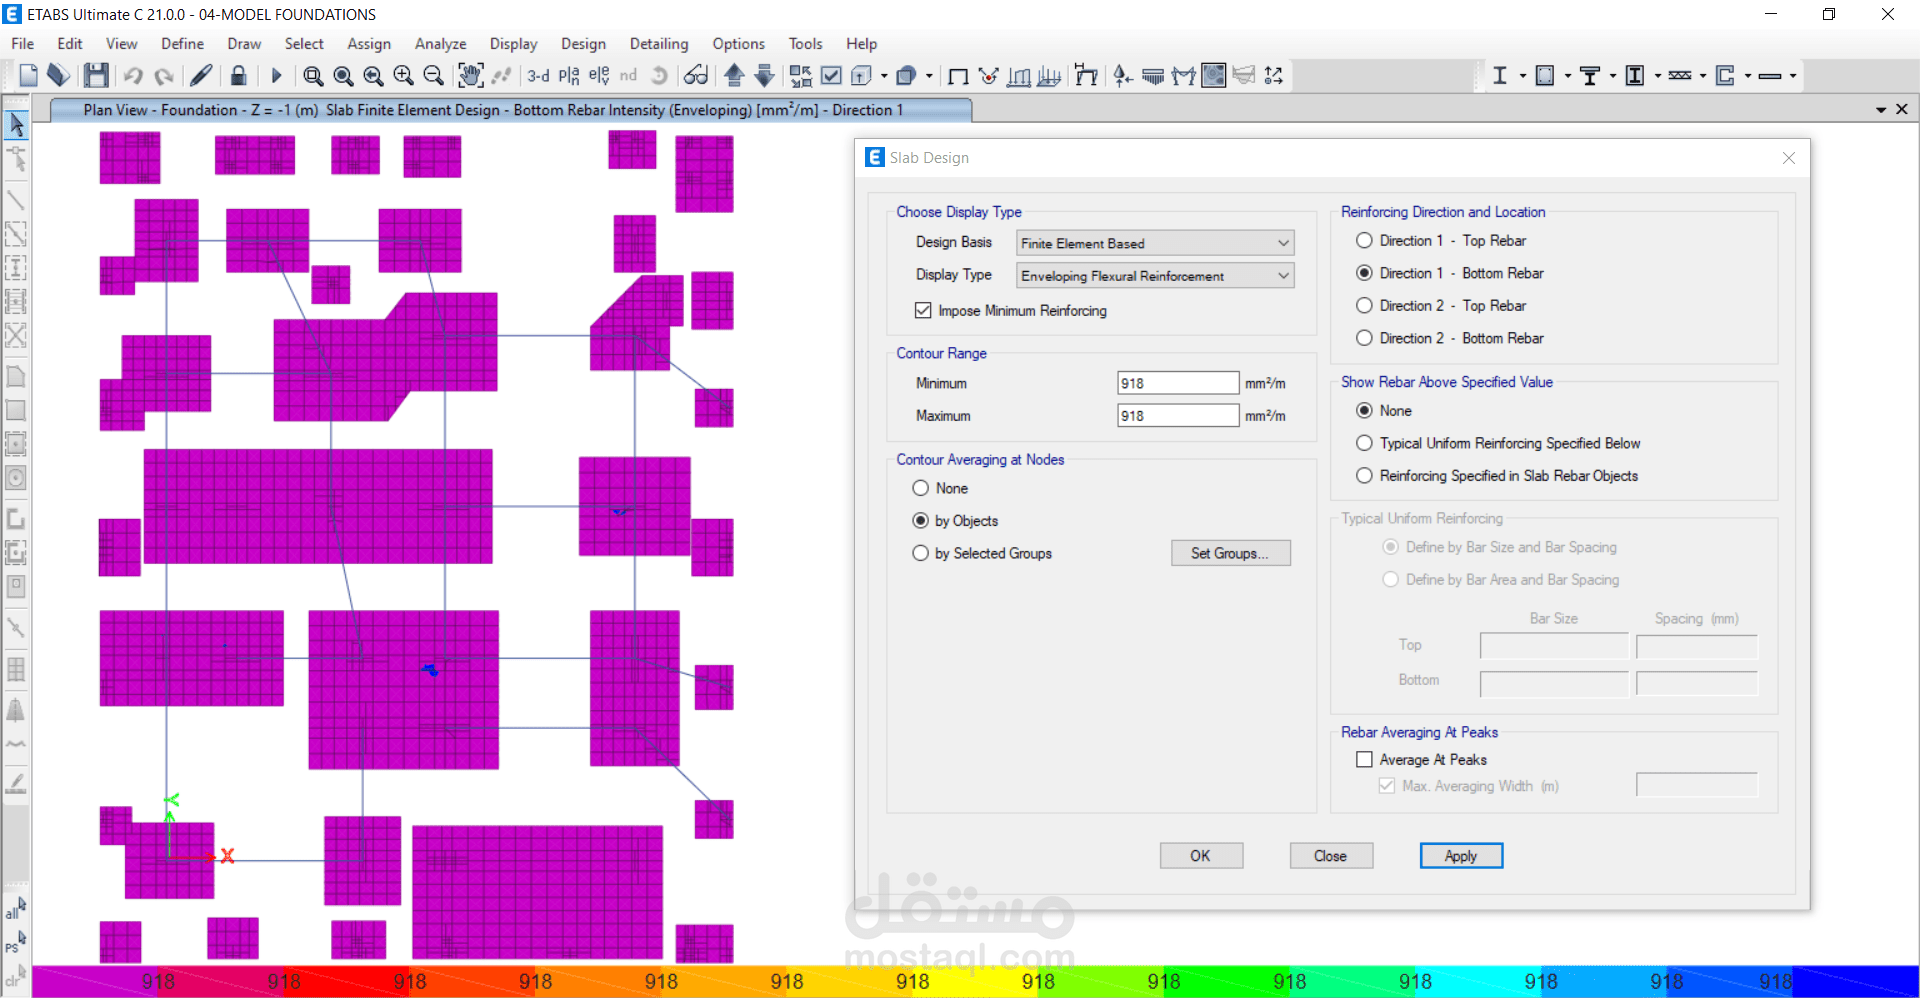Expand dropdown arrow beside concrete frame design icon
The width and height of the screenshot is (1920, 998).
click(x=1568, y=75)
